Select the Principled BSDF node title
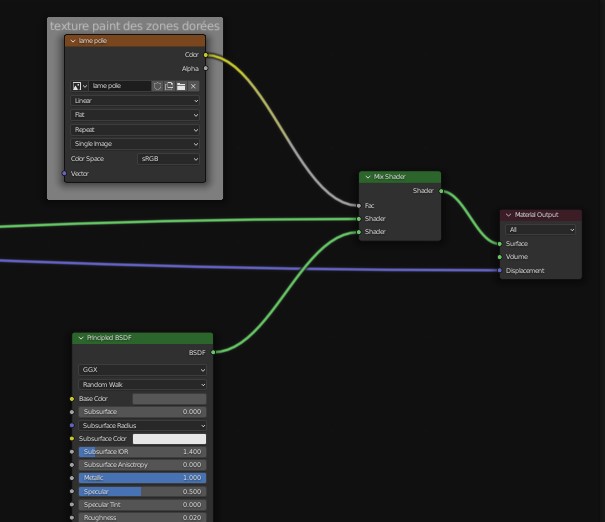This screenshot has height=522, width=605. pos(109,338)
